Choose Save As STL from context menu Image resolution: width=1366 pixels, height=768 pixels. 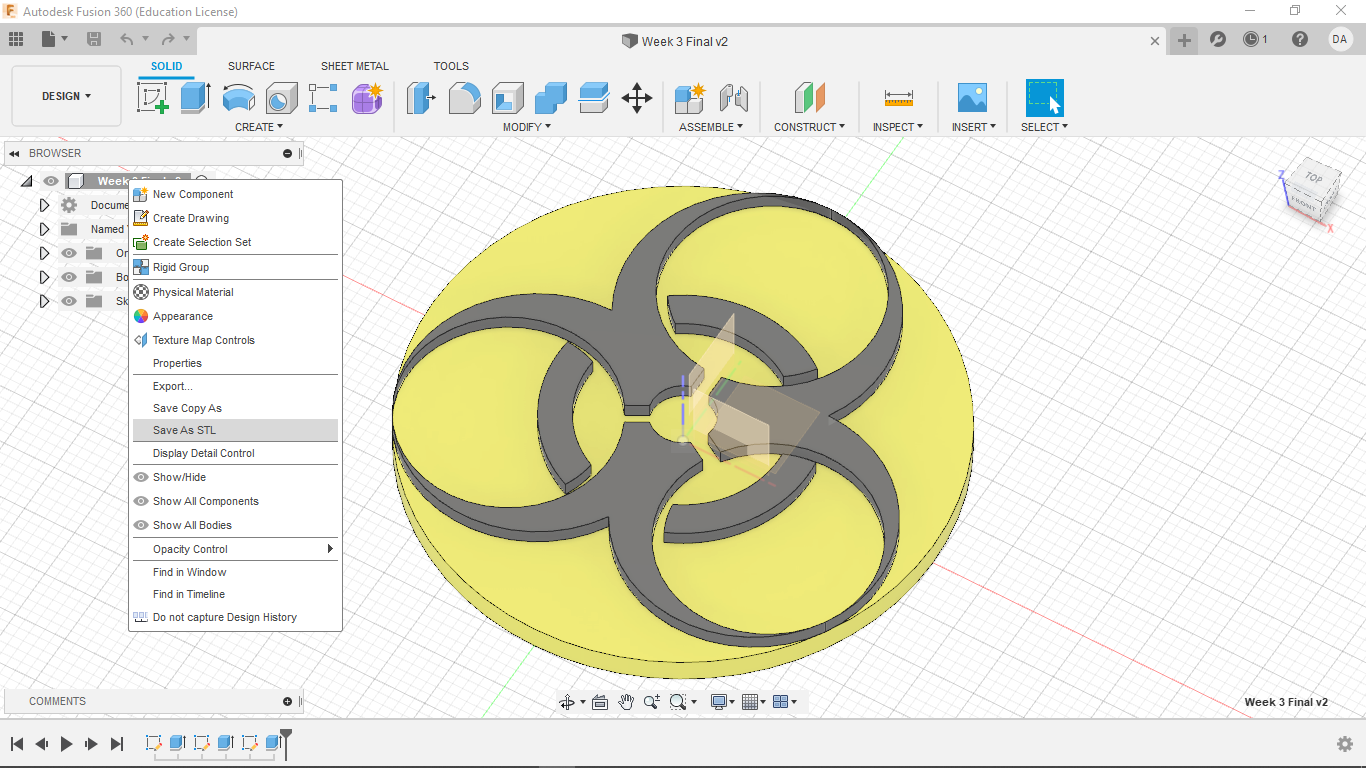click(236, 430)
